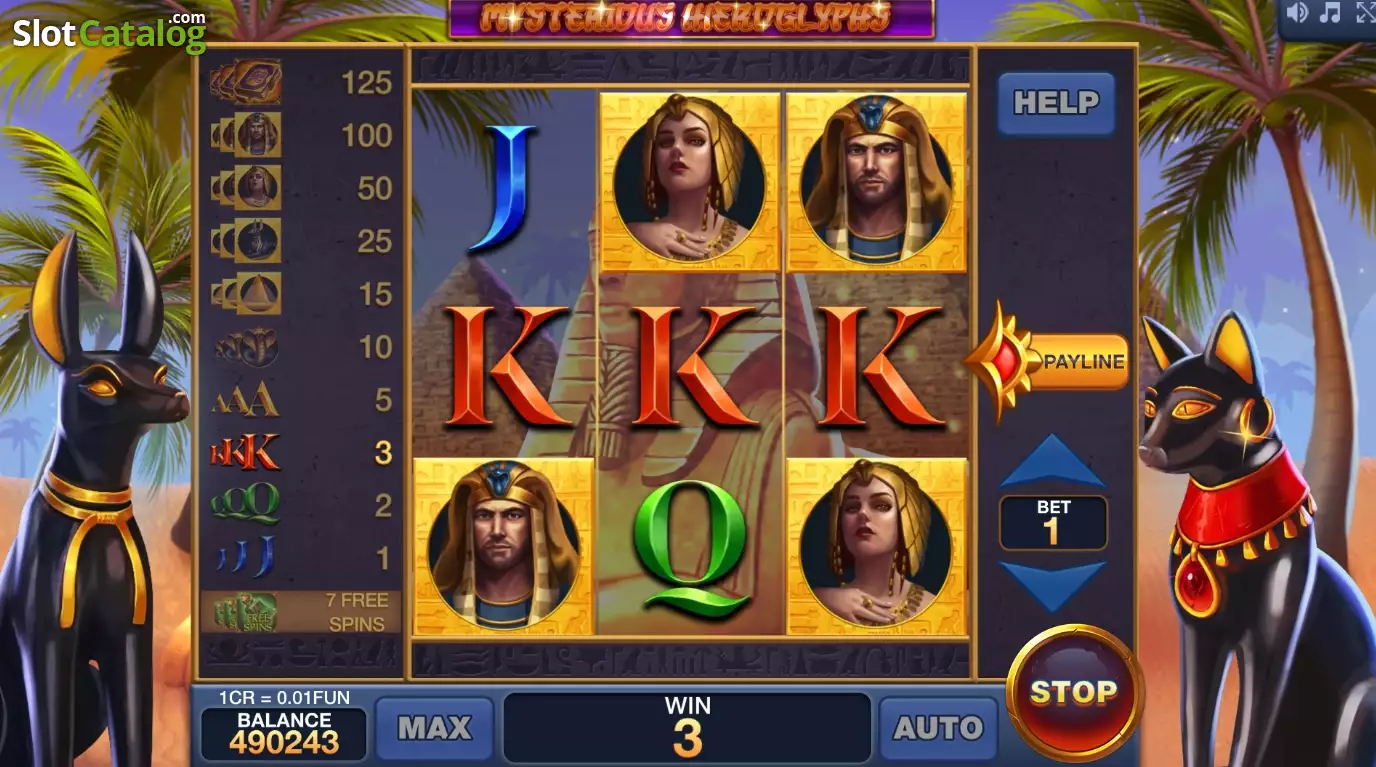Click top-middle queen portrait symbol
1376x767 pixels.
(690, 181)
